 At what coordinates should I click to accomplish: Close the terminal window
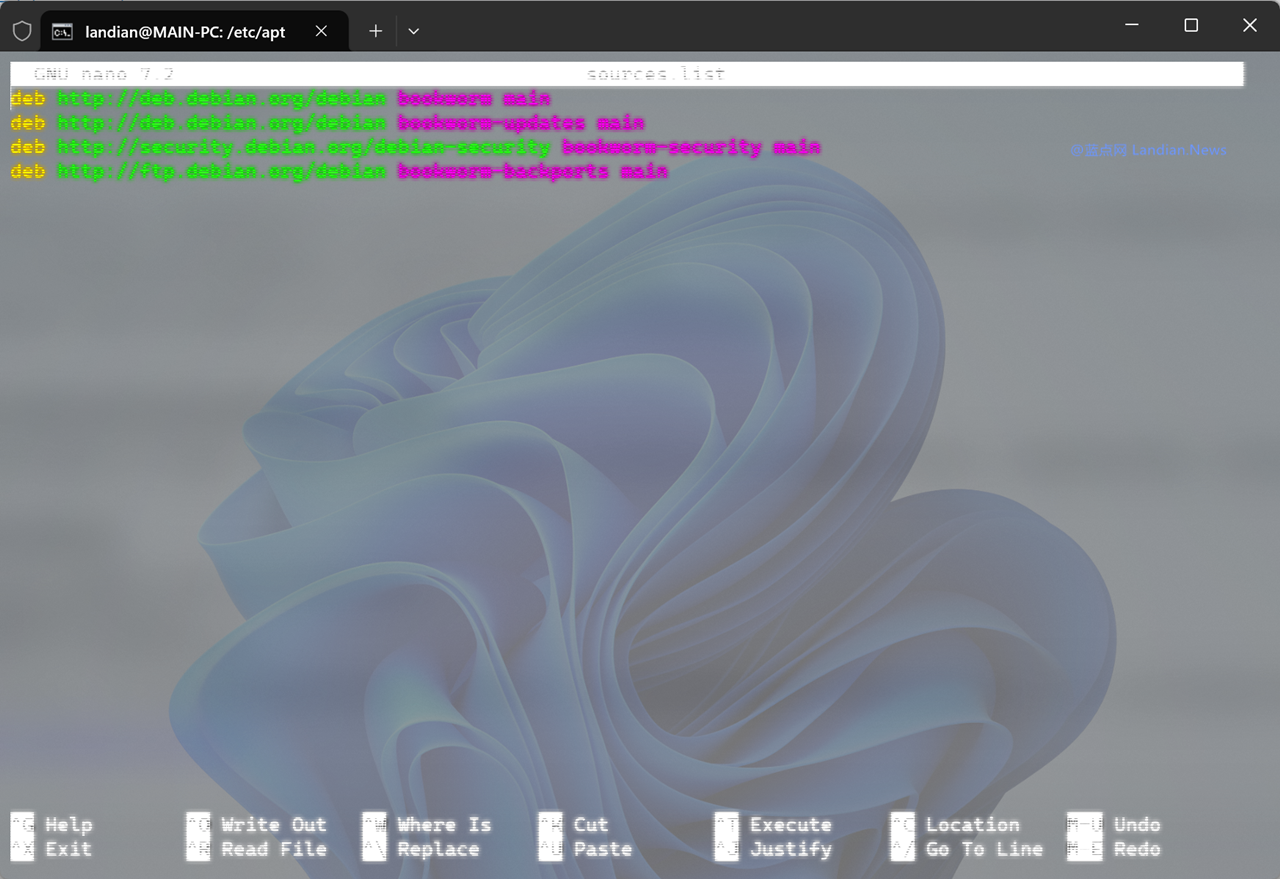(x=1249, y=26)
